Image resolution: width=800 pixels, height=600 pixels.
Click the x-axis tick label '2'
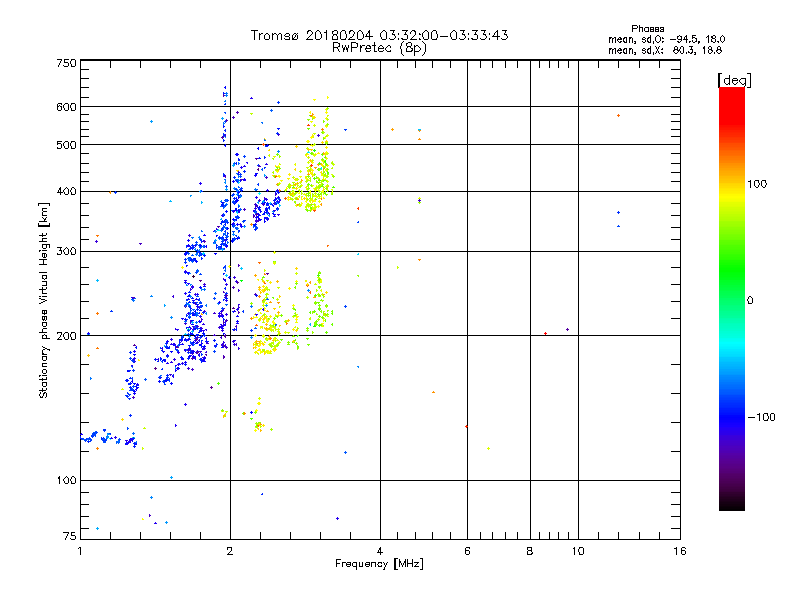(x=230, y=551)
